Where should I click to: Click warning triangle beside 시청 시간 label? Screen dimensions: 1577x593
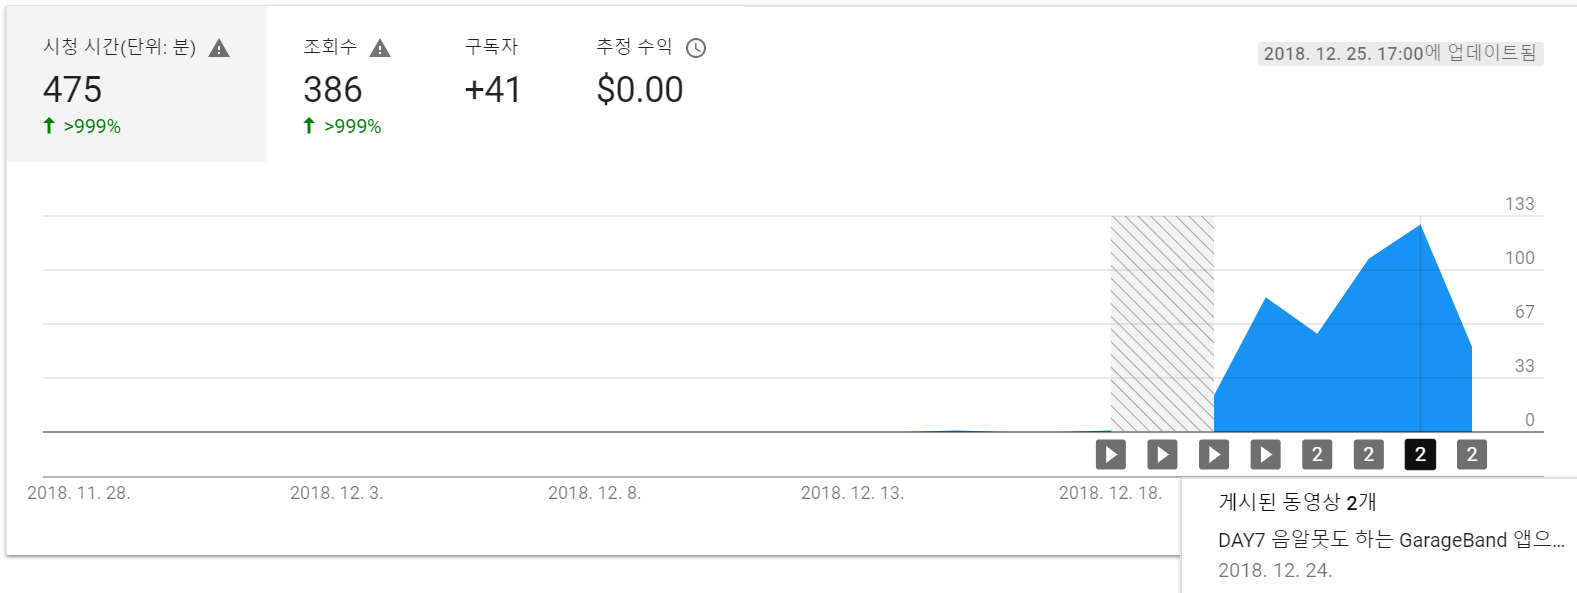point(219,48)
